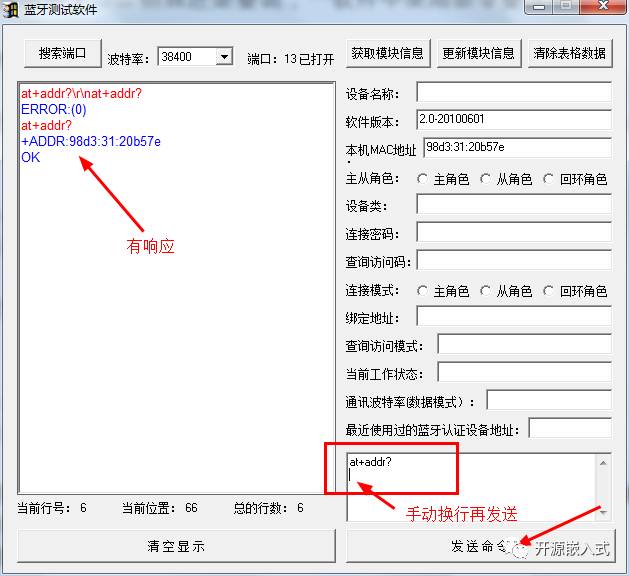Focus the 查询访问模式 input field

point(524,345)
